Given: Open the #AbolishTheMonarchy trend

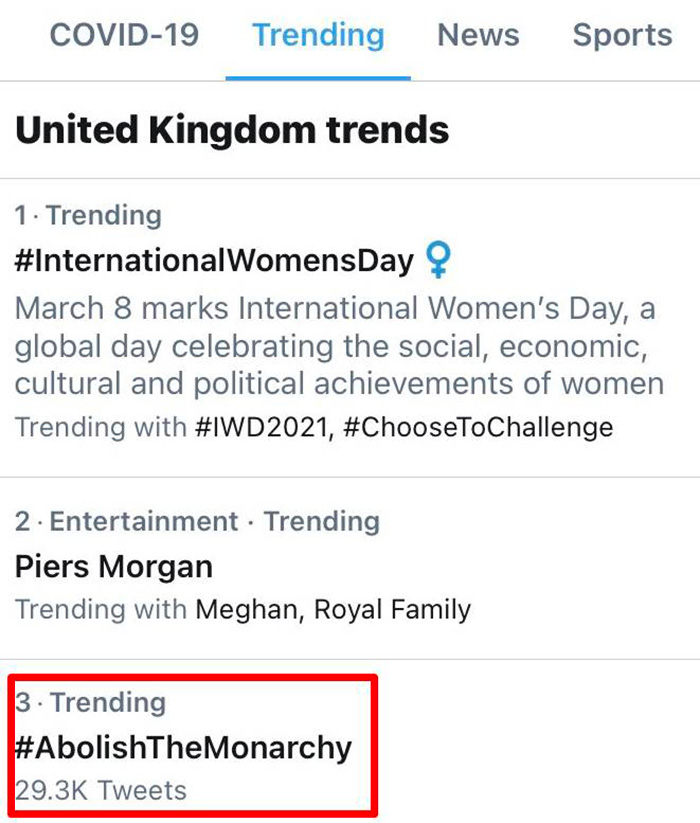Looking at the screenshot, I should click(x=184, y=748).
